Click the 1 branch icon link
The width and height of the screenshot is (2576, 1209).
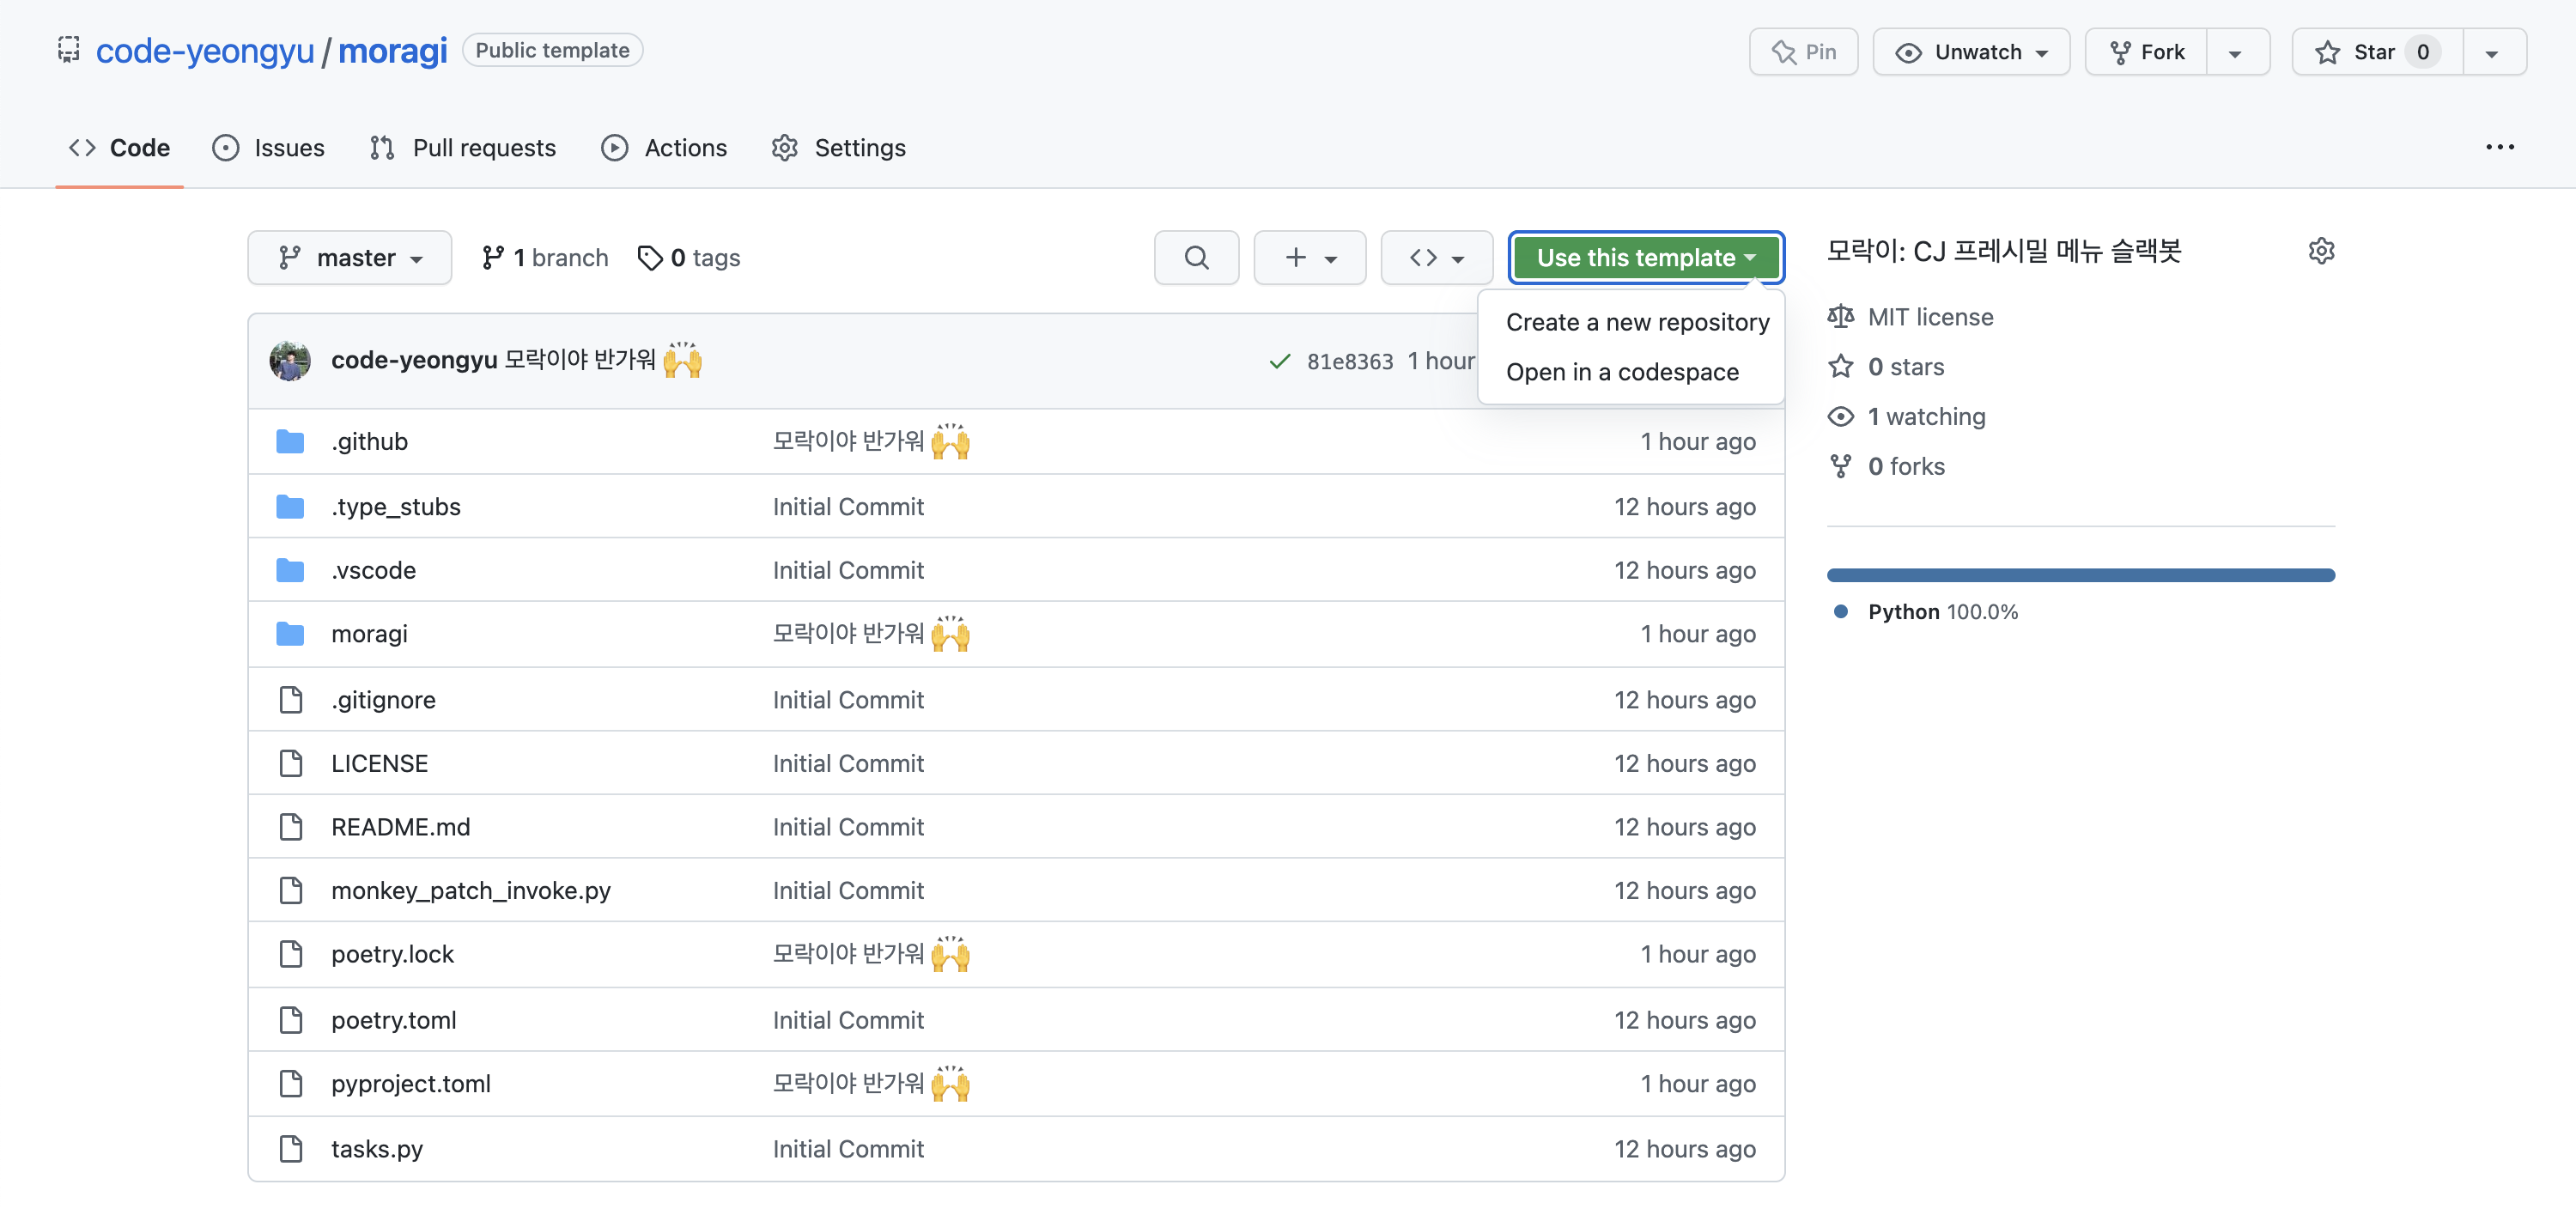pyautogui.click(x=492, y=258)
